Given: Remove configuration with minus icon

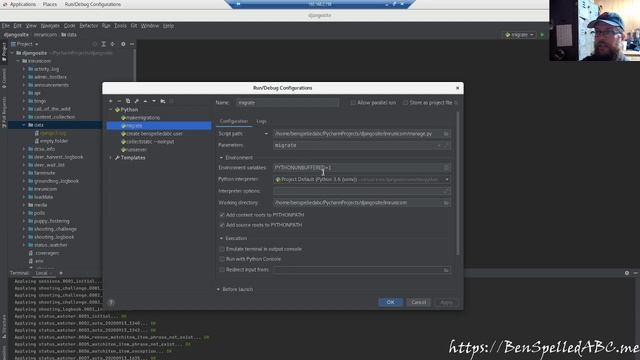Looking at the screenshot, I should tap(119, 101).
